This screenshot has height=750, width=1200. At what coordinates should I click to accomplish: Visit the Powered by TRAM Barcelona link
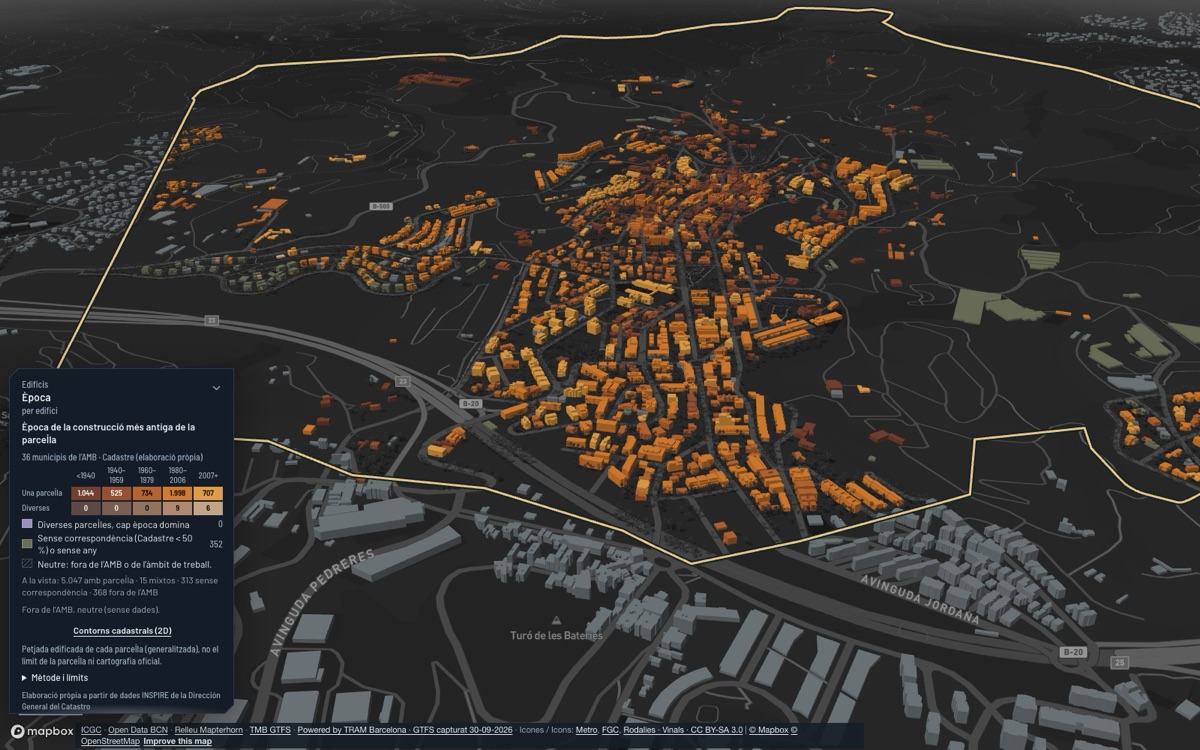click(x=351, y=730)
